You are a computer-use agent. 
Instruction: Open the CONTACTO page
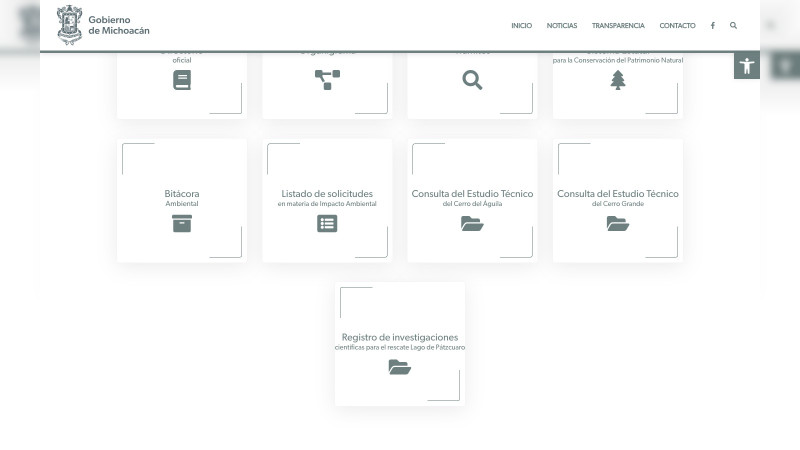point(677,26)
